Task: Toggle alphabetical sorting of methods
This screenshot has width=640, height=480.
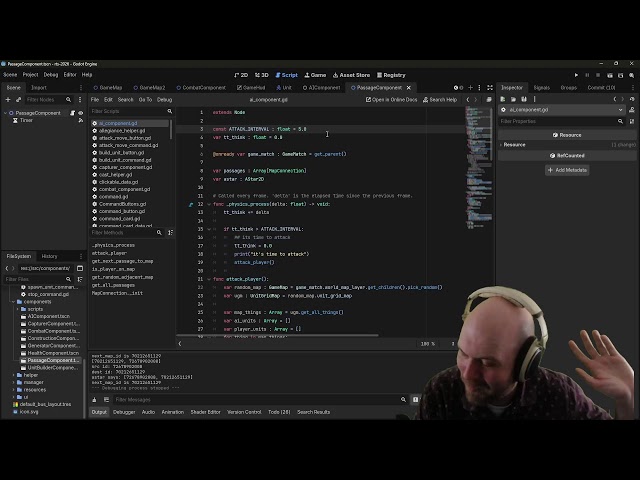Action: (x=170, y=233)
